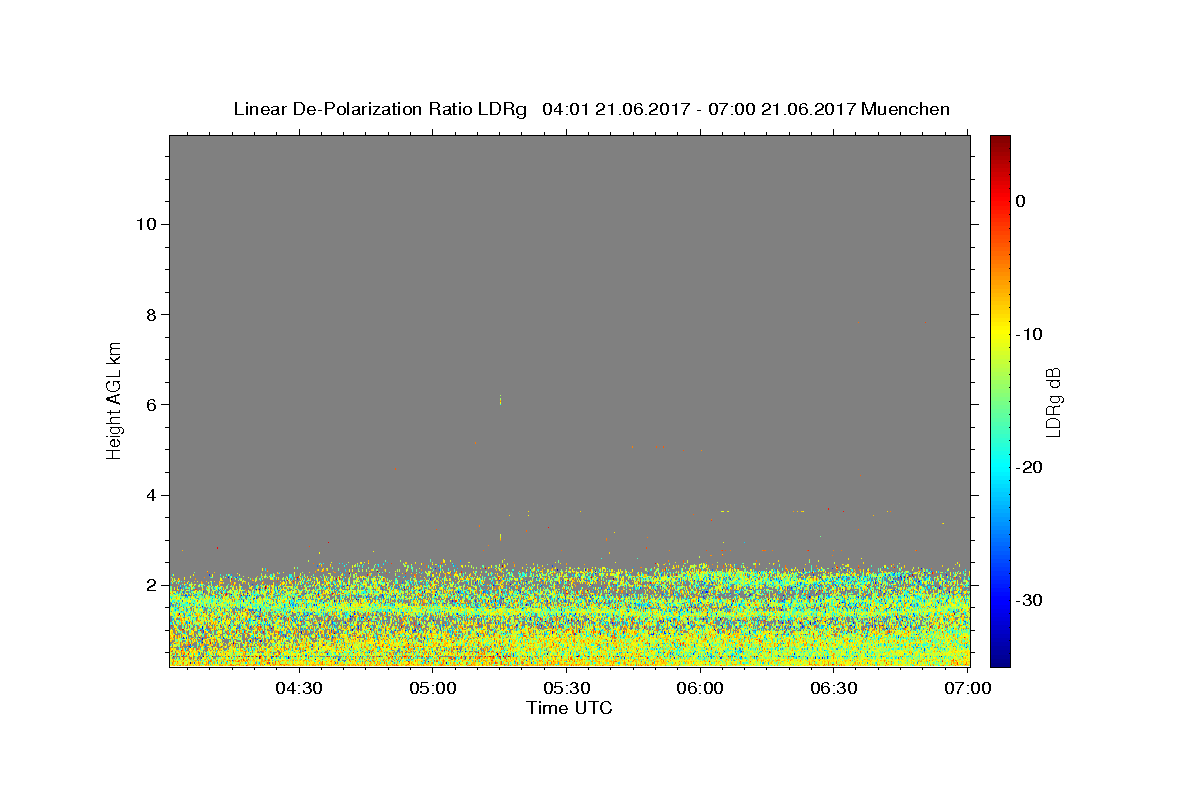Click the 'Time UTC' axis label
The image size is (1200, 800).
coord(569,708)
